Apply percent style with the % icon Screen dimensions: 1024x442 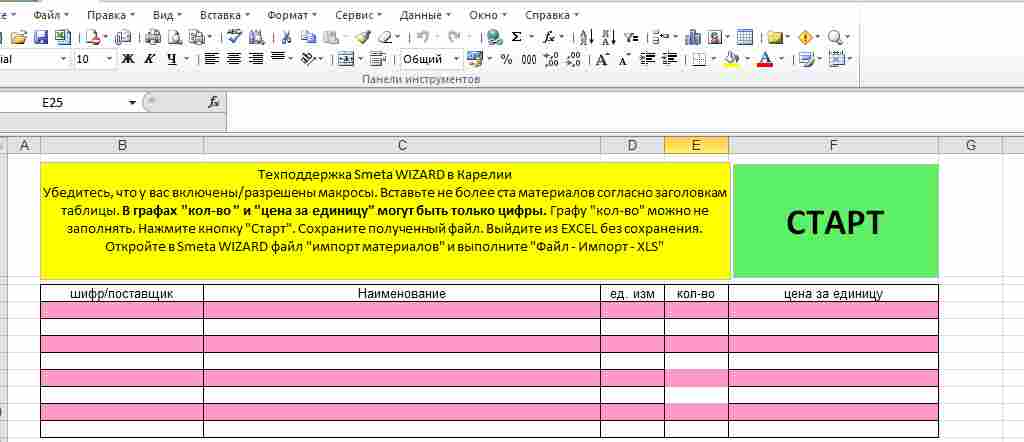[506, 59]
